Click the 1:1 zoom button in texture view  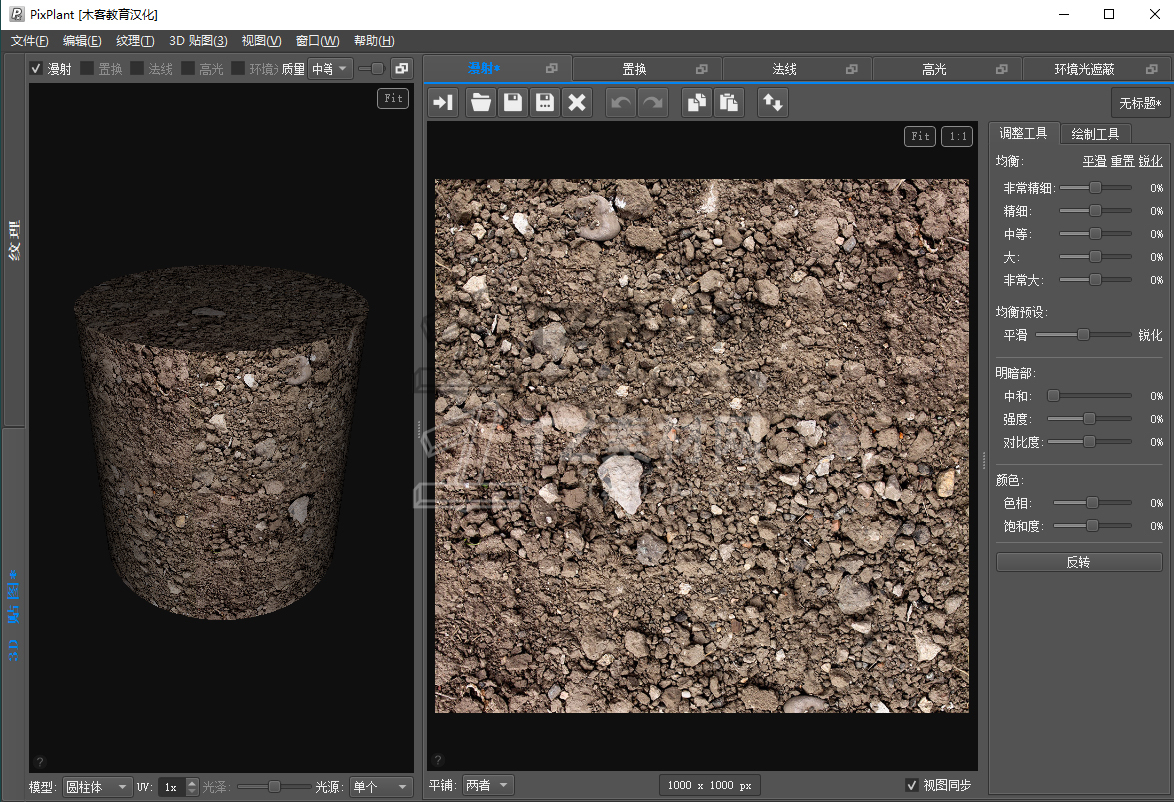tap(956, 136)
